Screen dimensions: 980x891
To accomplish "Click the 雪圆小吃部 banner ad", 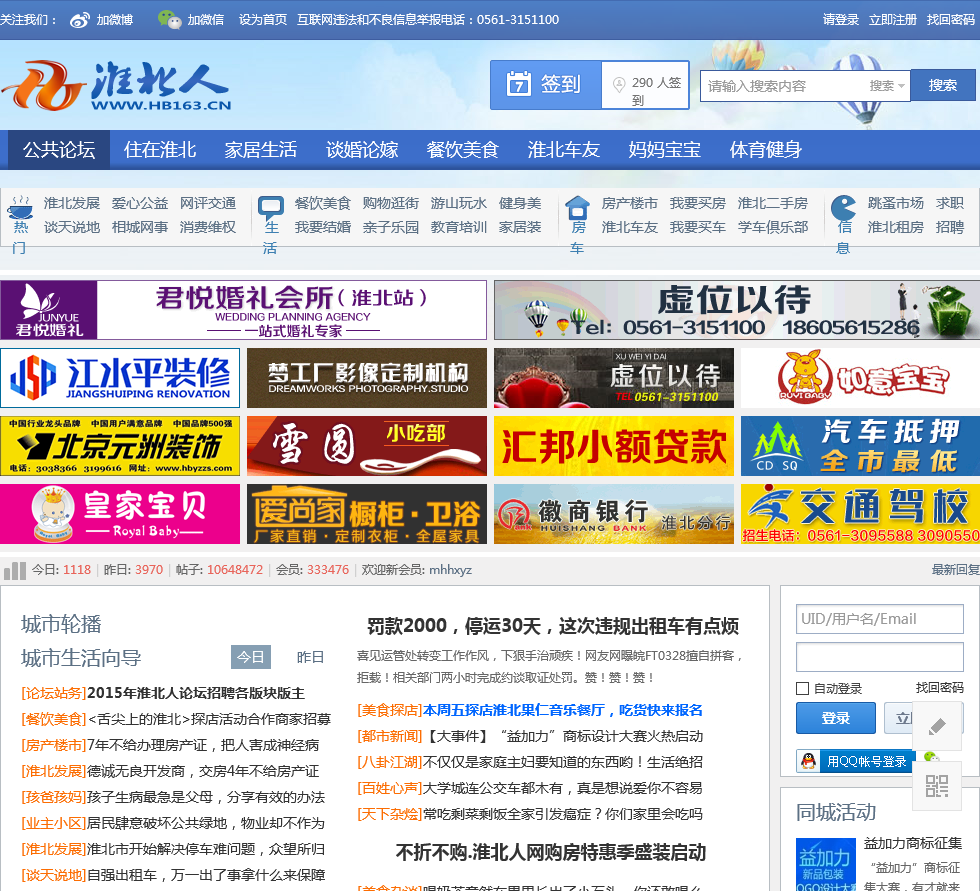I will 367,446.
